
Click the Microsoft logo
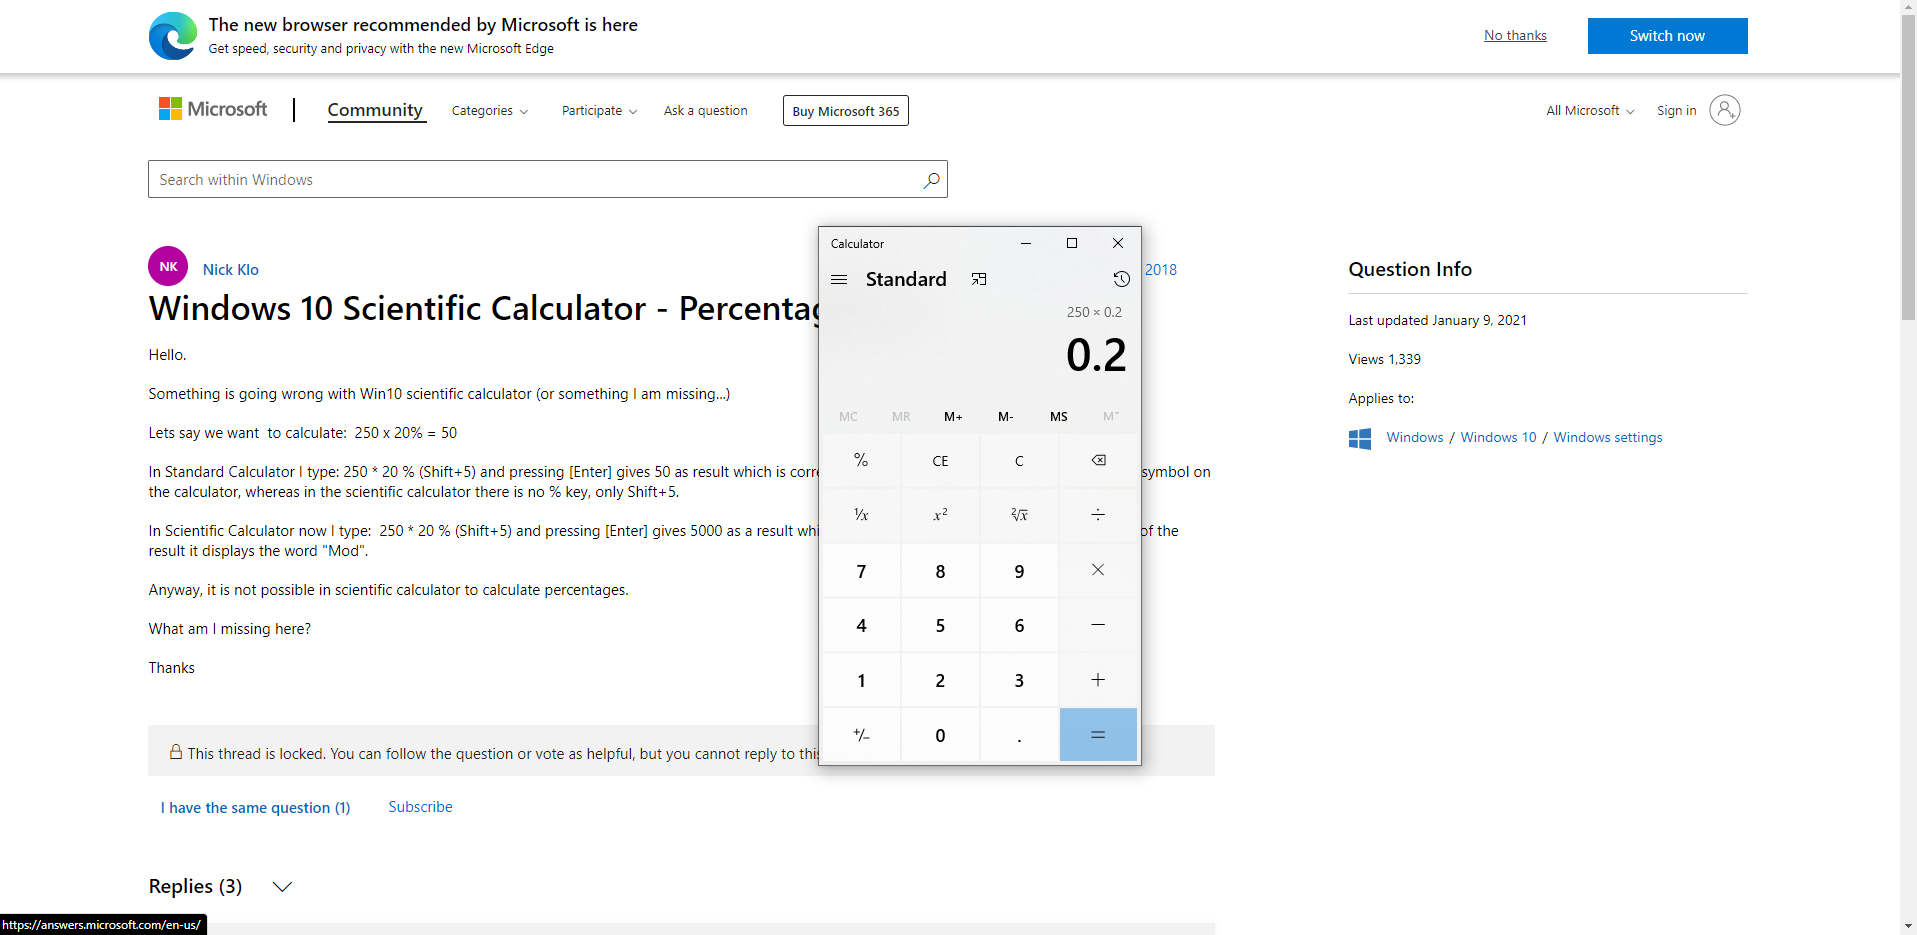pyautogui.click(x=213, y=109)
